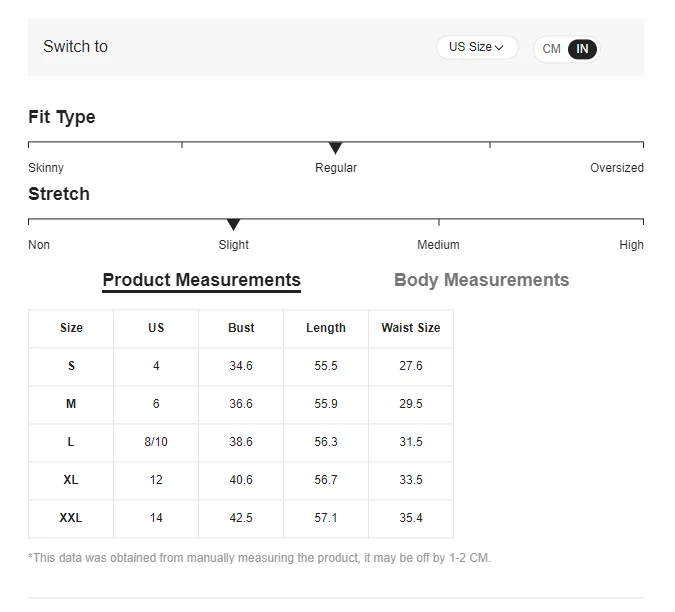Screen dimensions: 675x612
Task: Click the Length column header
Action: [x=326, y=328]
